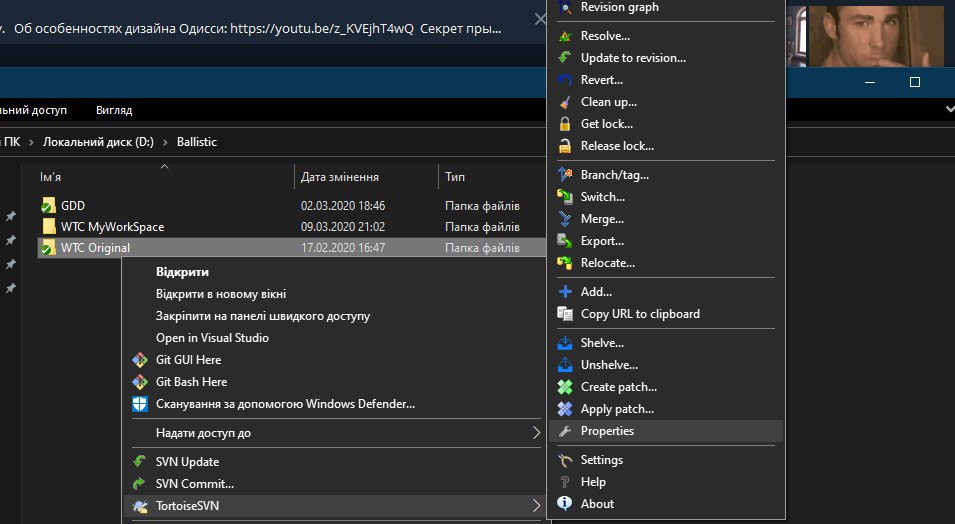
Task: Click the Get lock padlock icon
Action: [565, 124]
